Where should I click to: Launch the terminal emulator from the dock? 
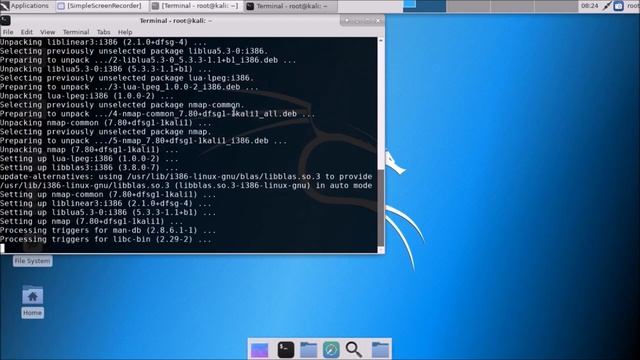[286, 350]
